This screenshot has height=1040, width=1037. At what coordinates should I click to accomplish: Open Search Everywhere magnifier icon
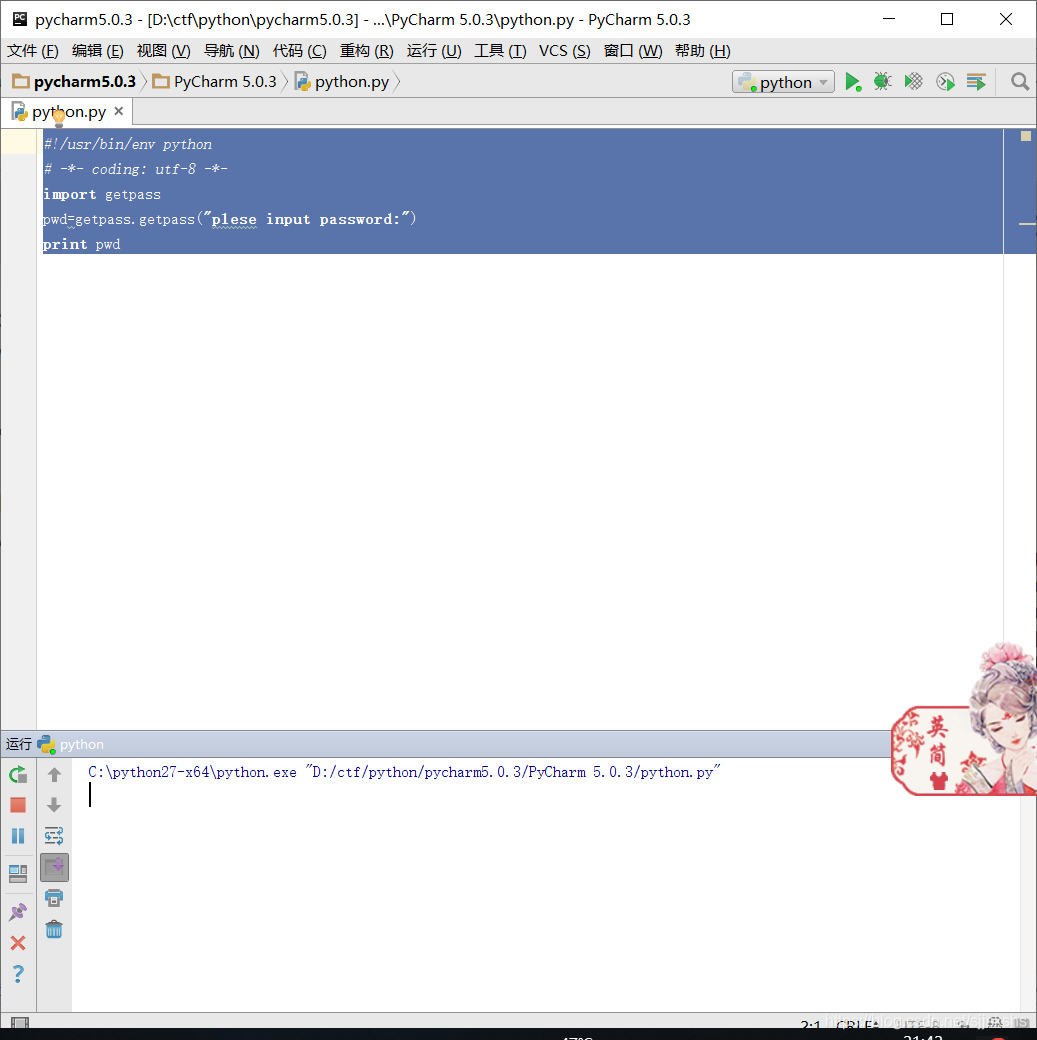click(1020, 82)
